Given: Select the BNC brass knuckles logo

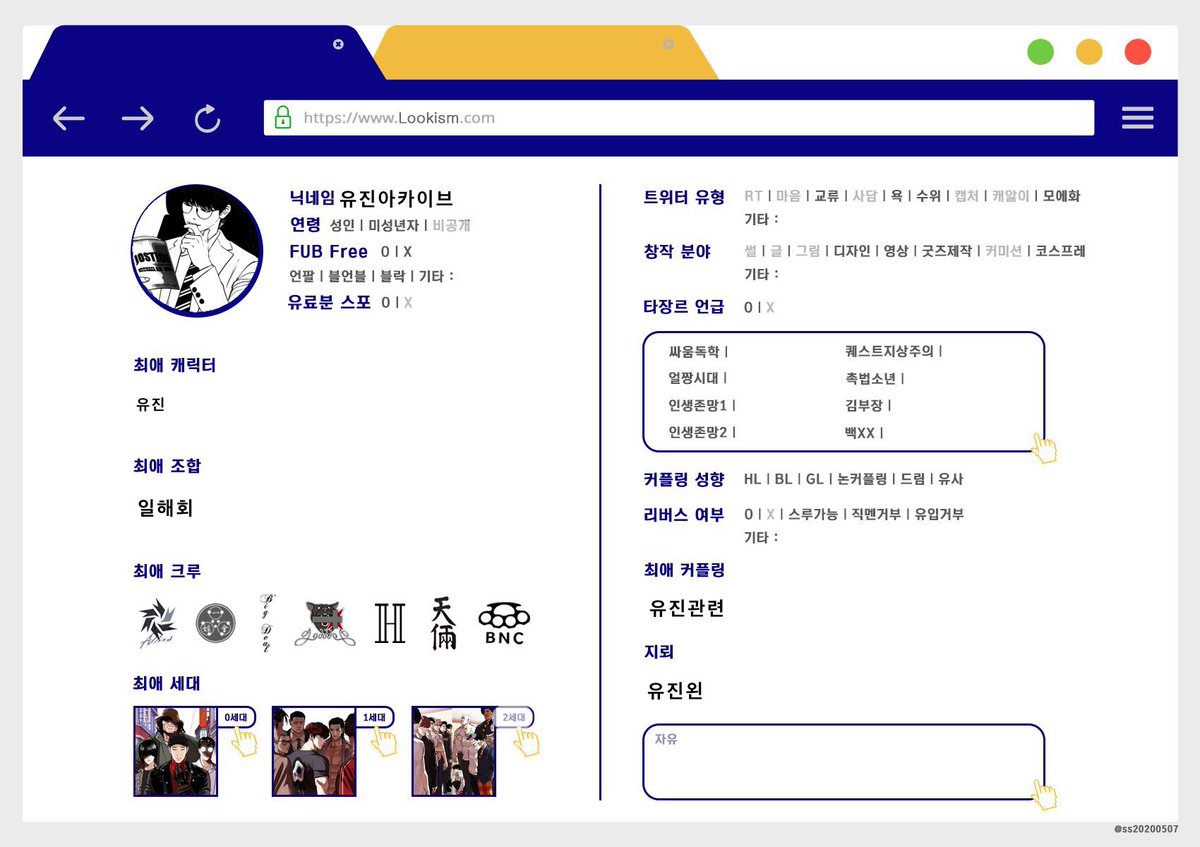Looking at the screenshot, I should pos(504,624).
